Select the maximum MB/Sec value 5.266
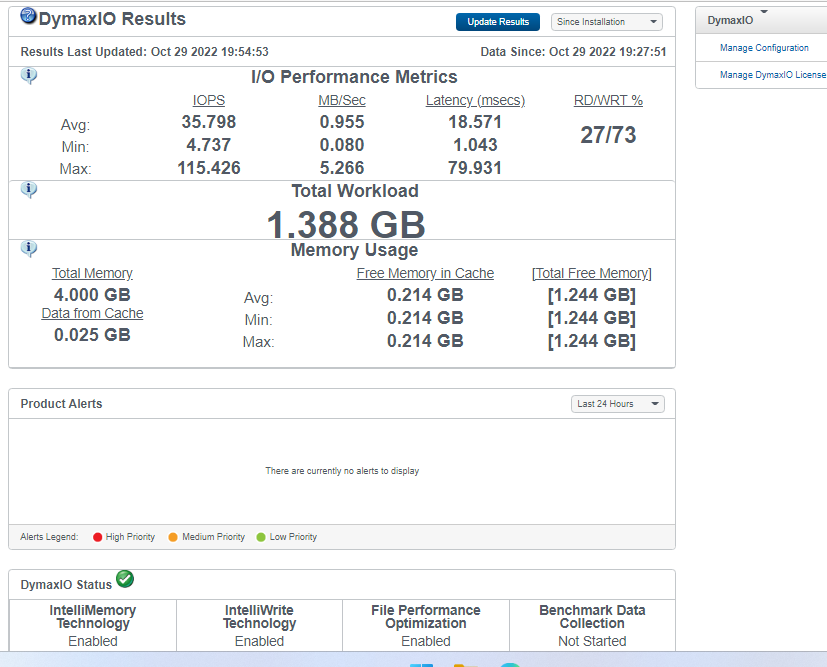The height and width of the screenshot is (667, 827). (x=342, y=168)
